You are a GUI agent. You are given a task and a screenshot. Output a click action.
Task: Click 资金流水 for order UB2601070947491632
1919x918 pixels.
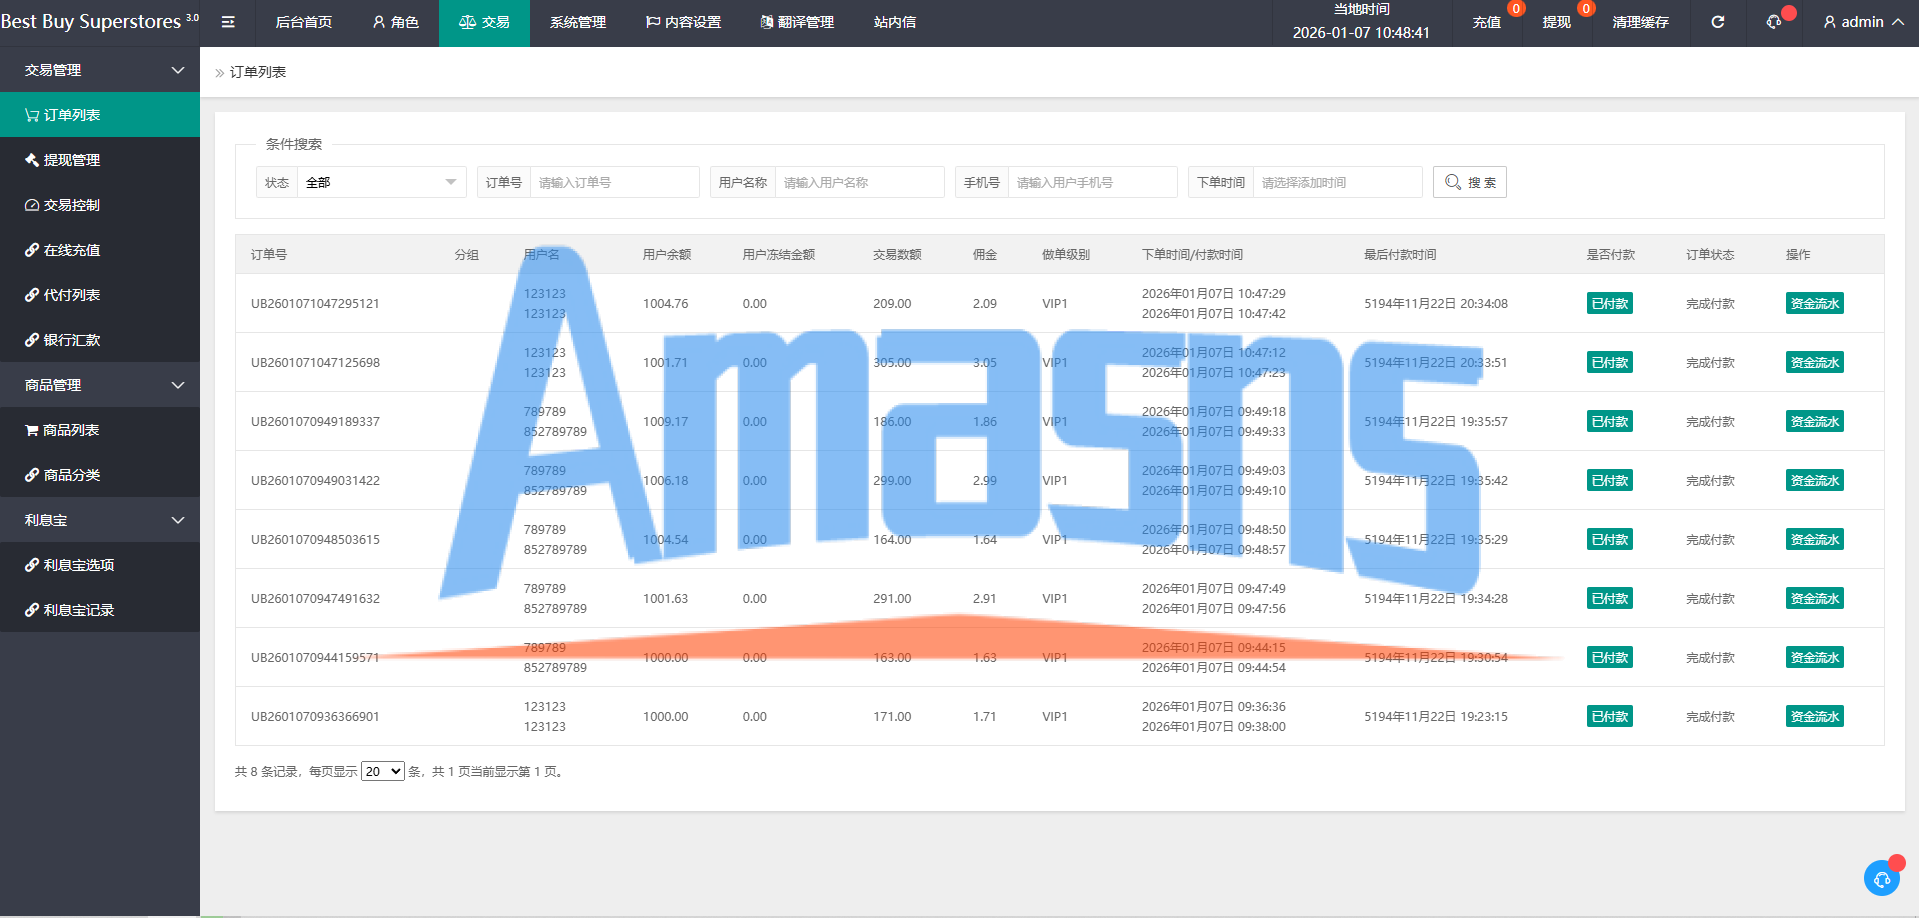pos(1815,598)
